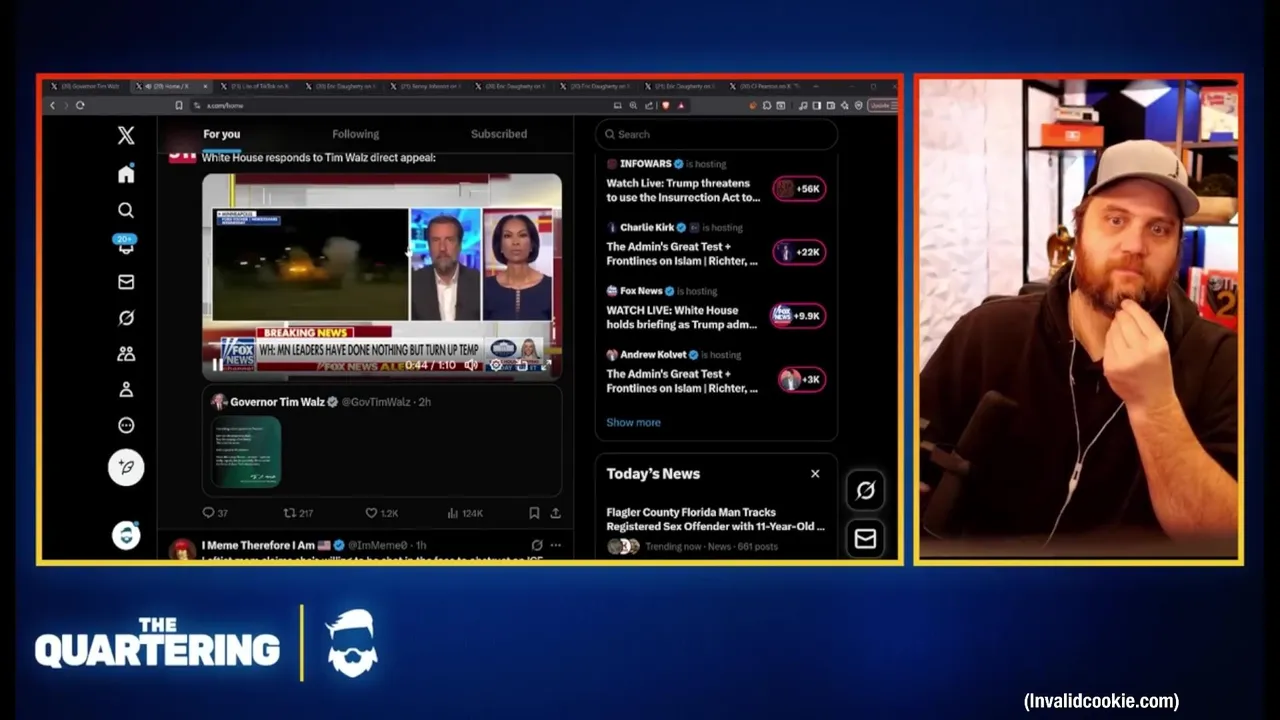Click Show more under live events
This screenshot has height=720, width=1280.
tap(633, 422)
